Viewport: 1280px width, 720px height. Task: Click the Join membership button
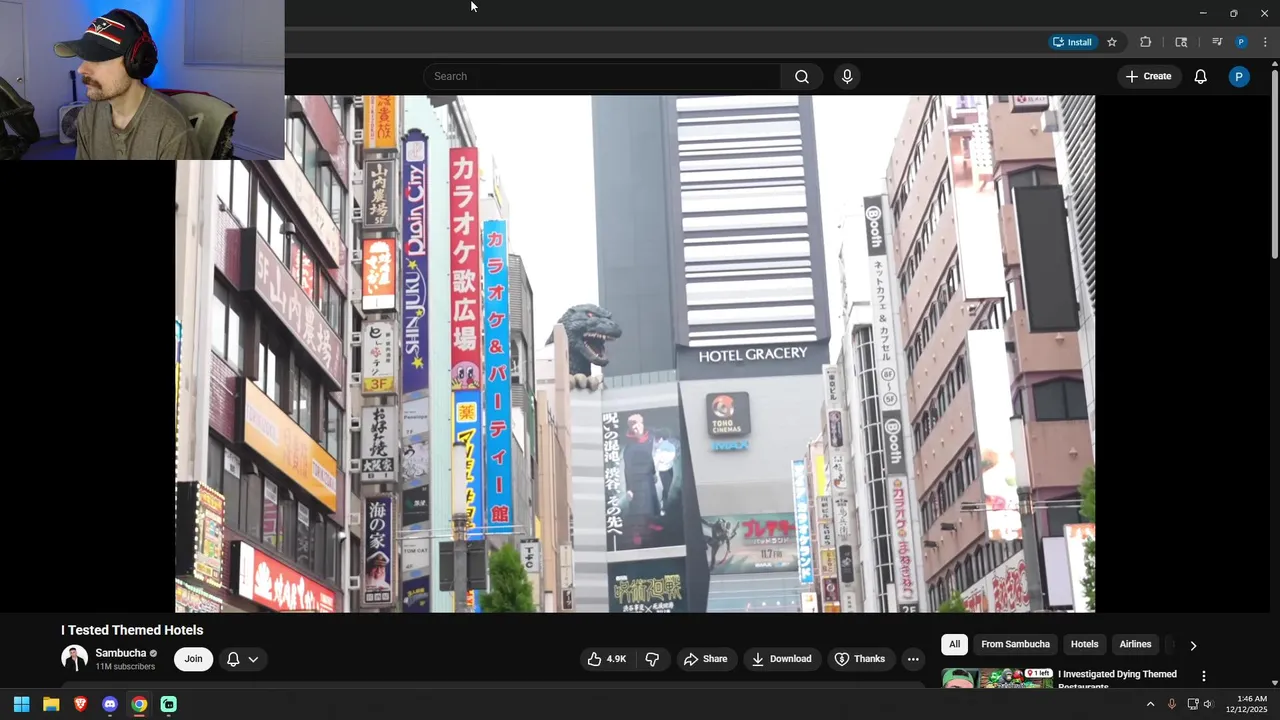pos(193,659)
